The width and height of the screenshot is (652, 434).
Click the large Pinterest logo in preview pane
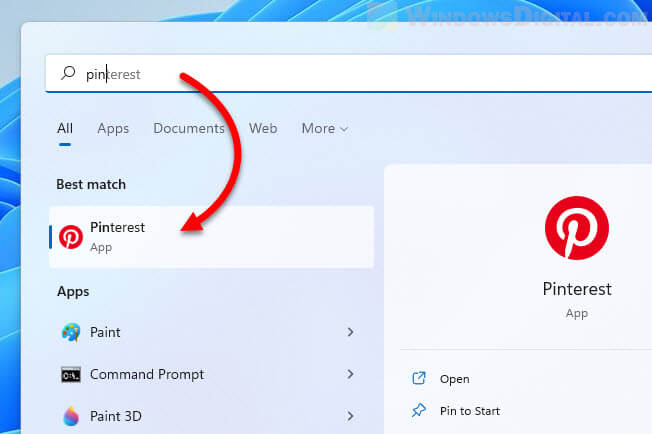point(577,228)
